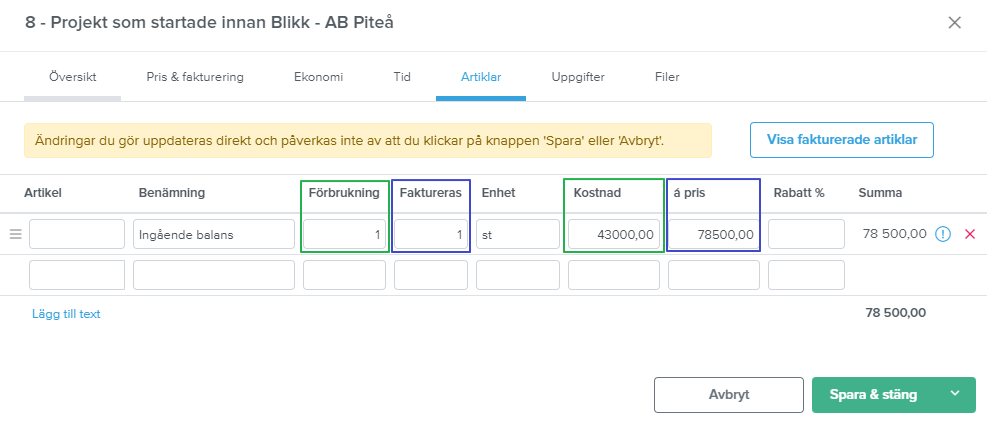Click the Lägg till text link
This screenshot has height=426, width=987.
(x=66, y=314)
